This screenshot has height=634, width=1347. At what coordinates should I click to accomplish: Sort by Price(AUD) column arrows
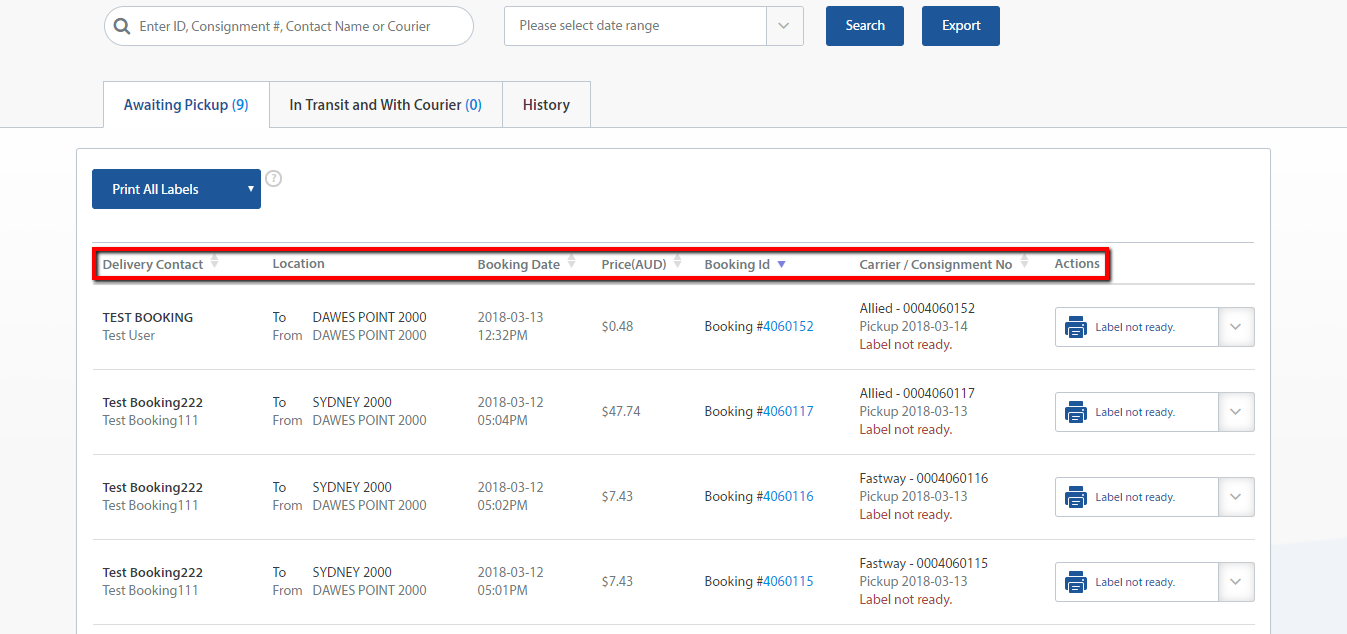677,262
